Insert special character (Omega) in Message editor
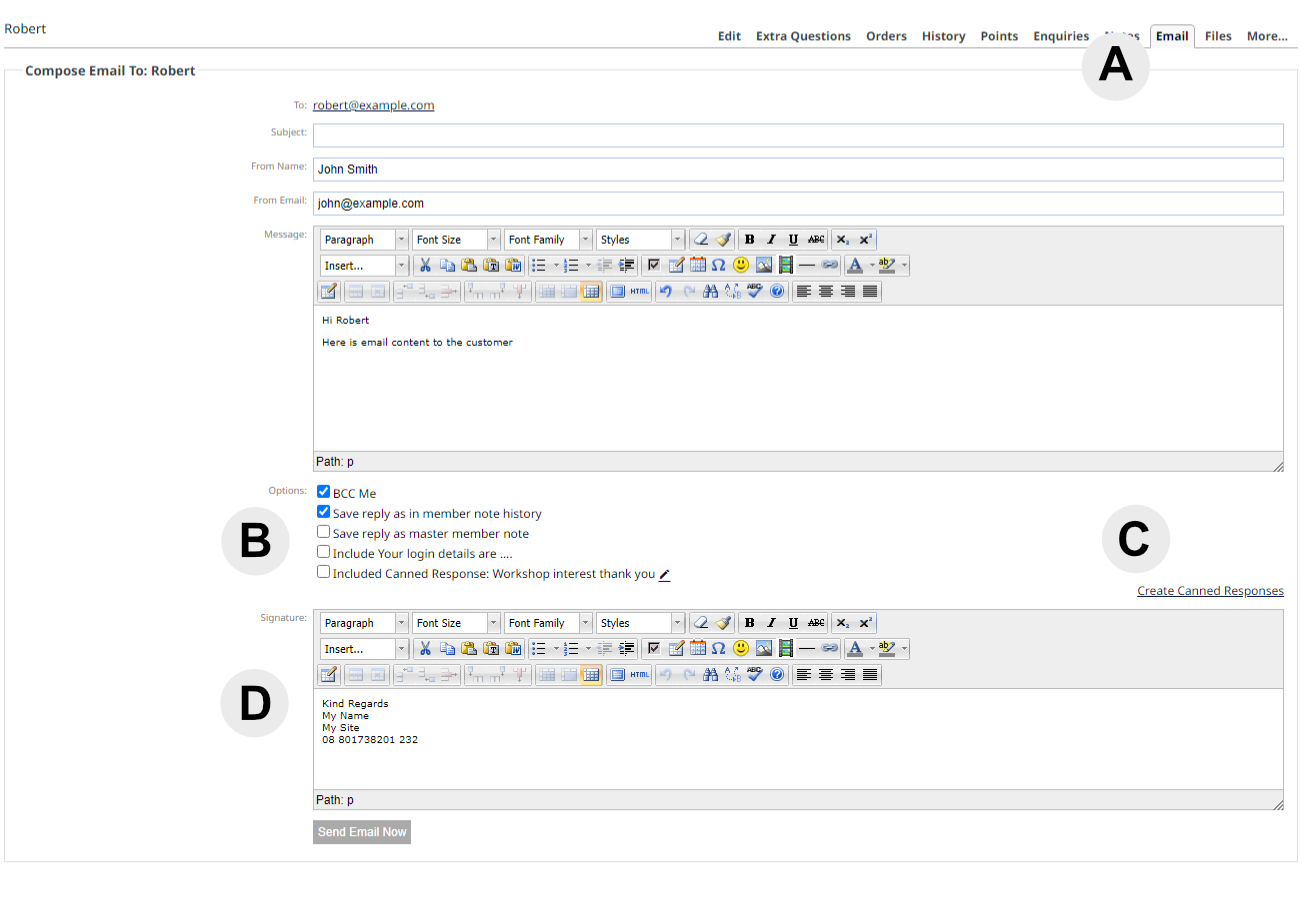 [718, 266]
